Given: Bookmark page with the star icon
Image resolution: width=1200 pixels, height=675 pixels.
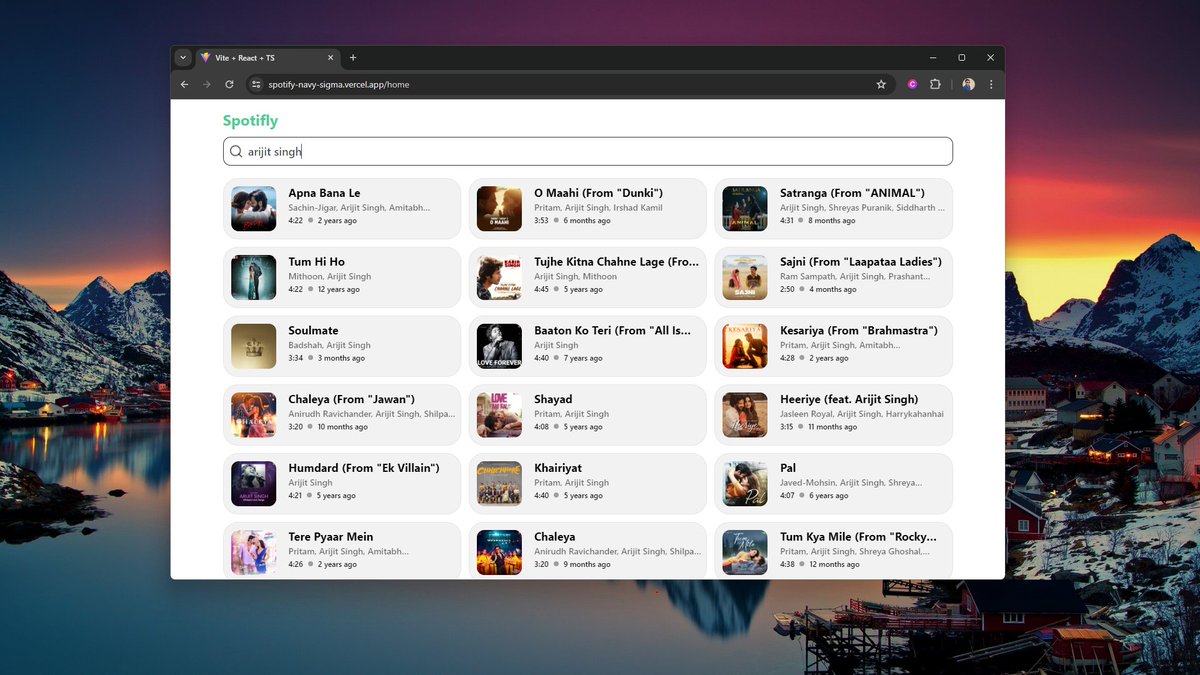Looking at the screenshot, I should [881, 85].
